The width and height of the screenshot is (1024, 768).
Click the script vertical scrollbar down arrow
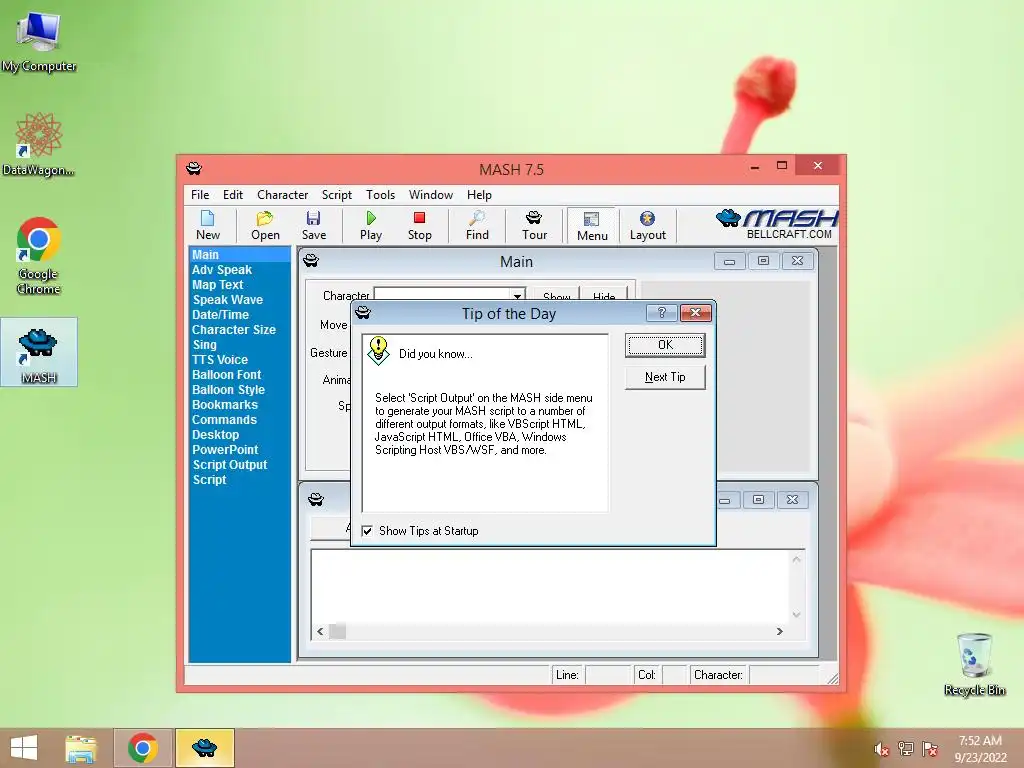pyautogui.click(x=796, y=615)
